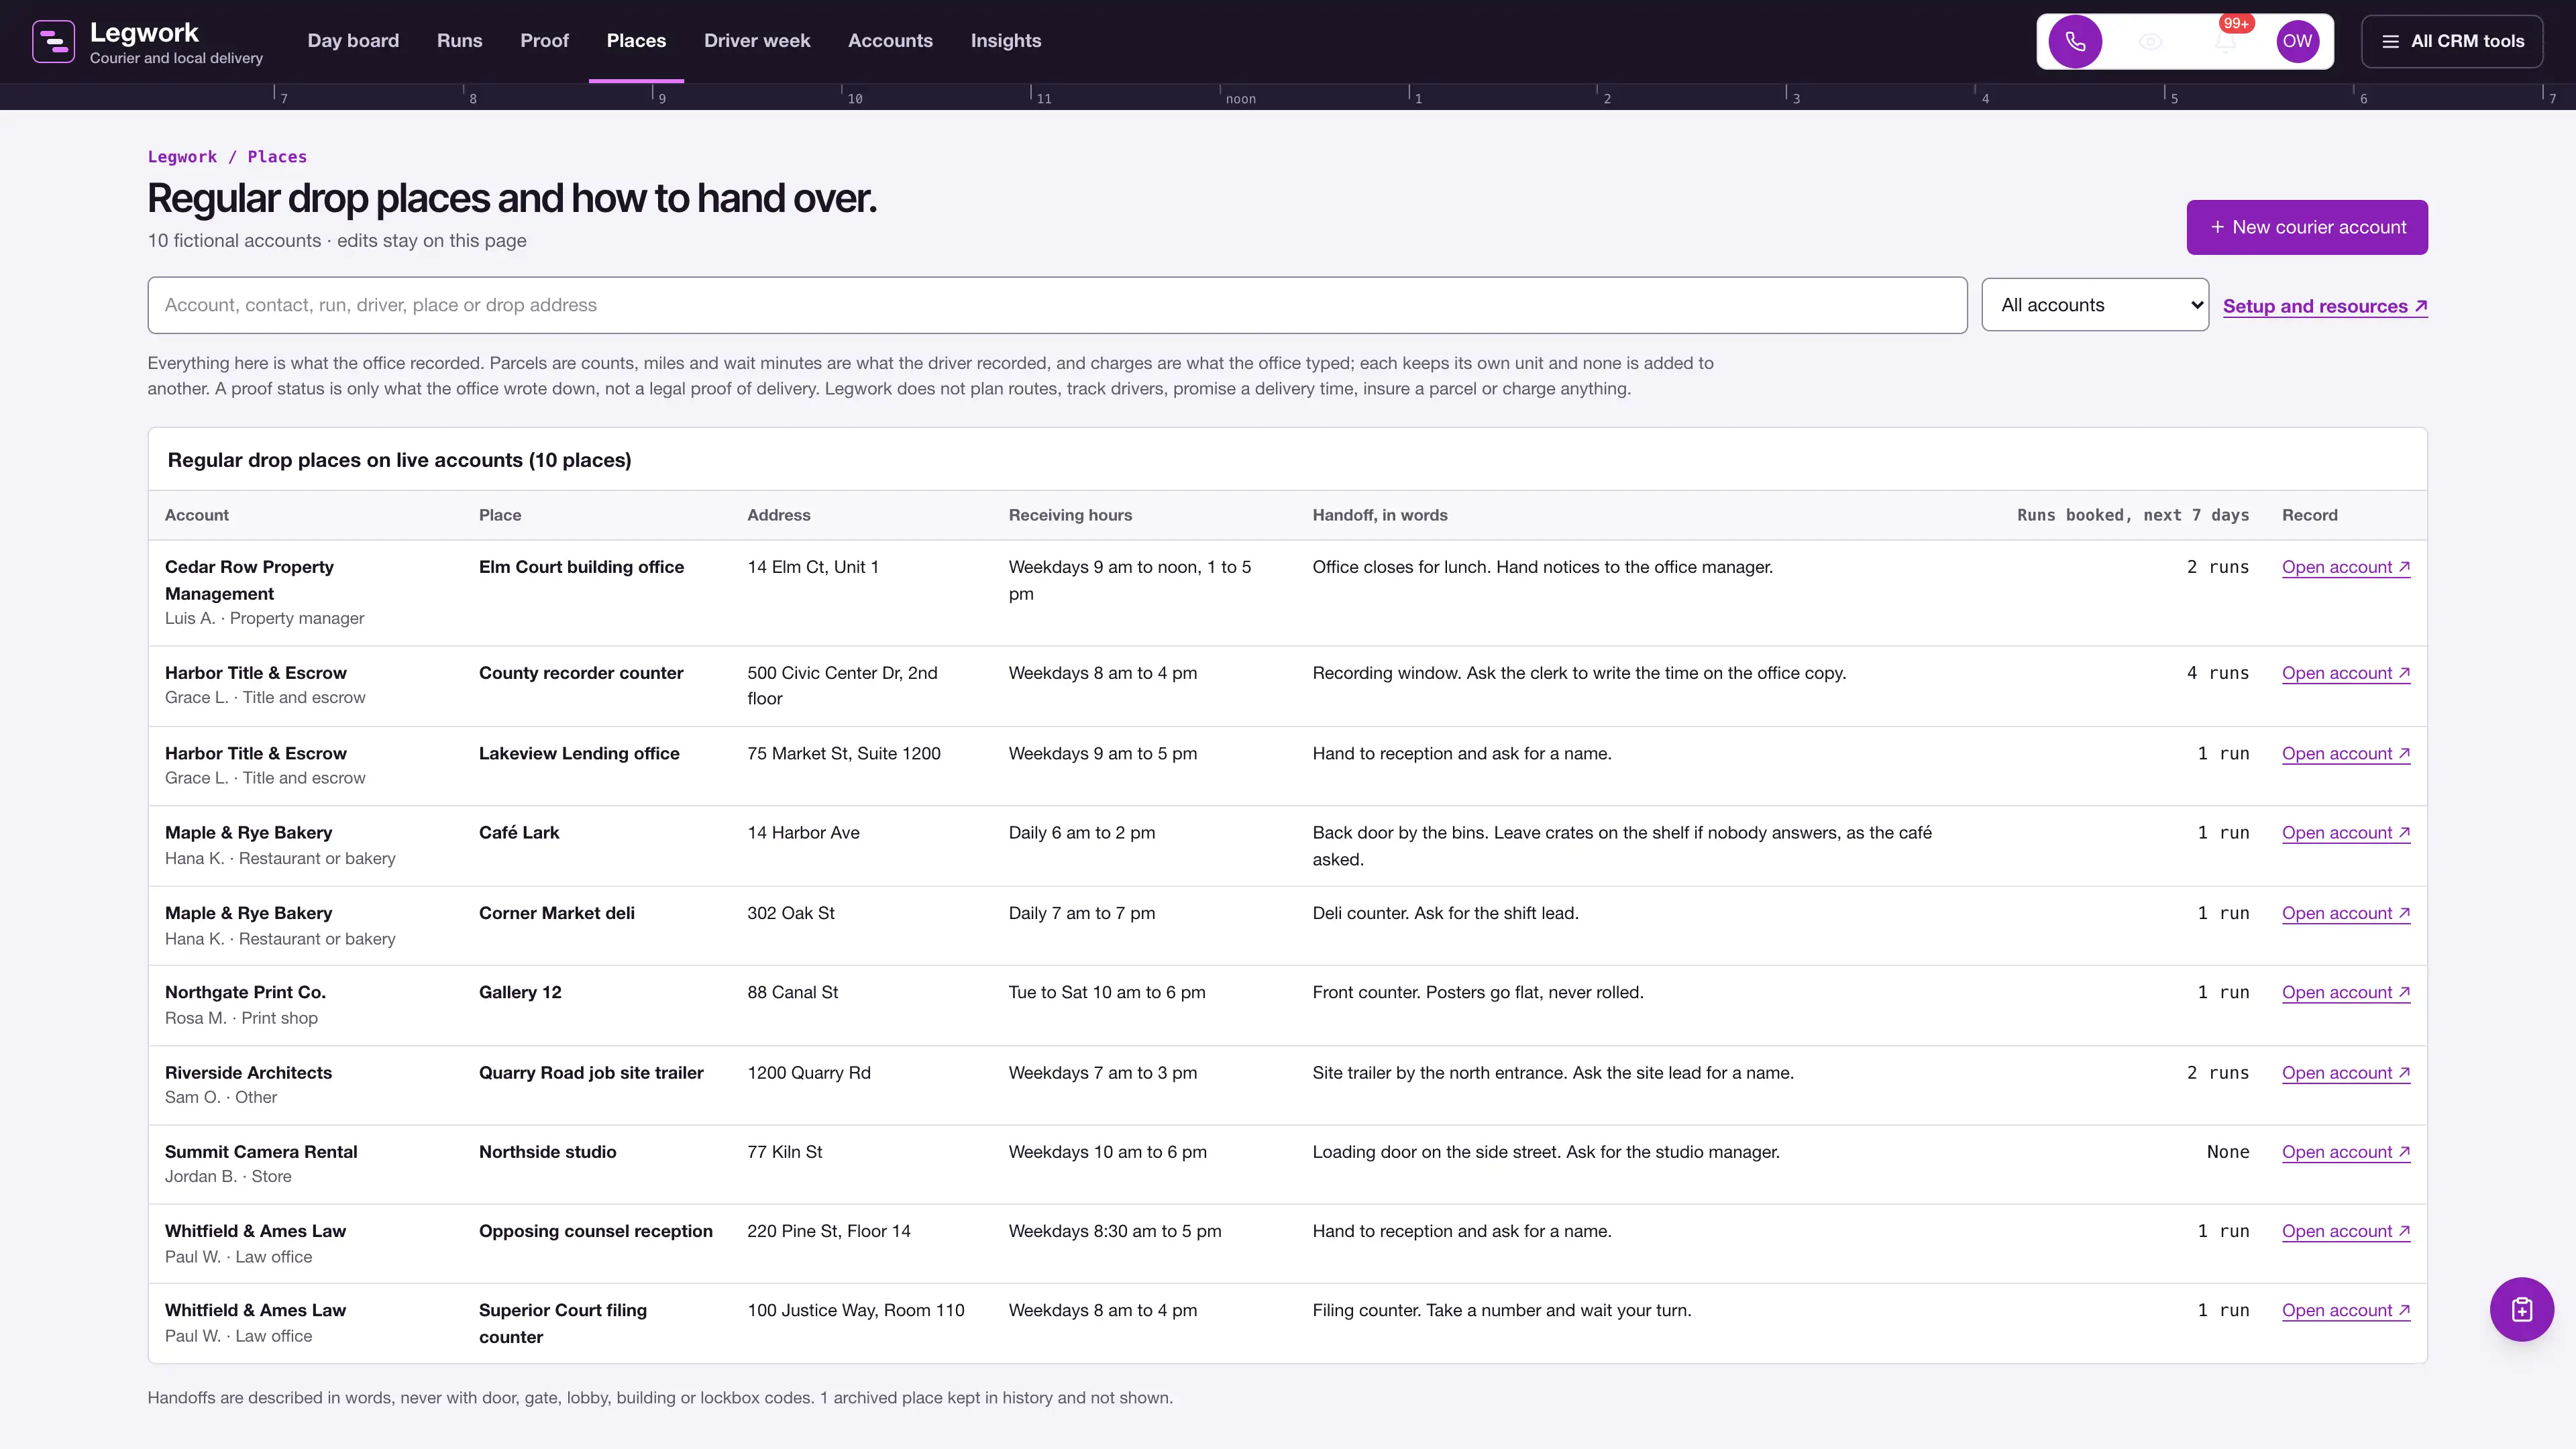This screenshot has width=2576, height=1449.
Task: Click the noon marker on the timeline ruler
Action: tap(1240, 98)
